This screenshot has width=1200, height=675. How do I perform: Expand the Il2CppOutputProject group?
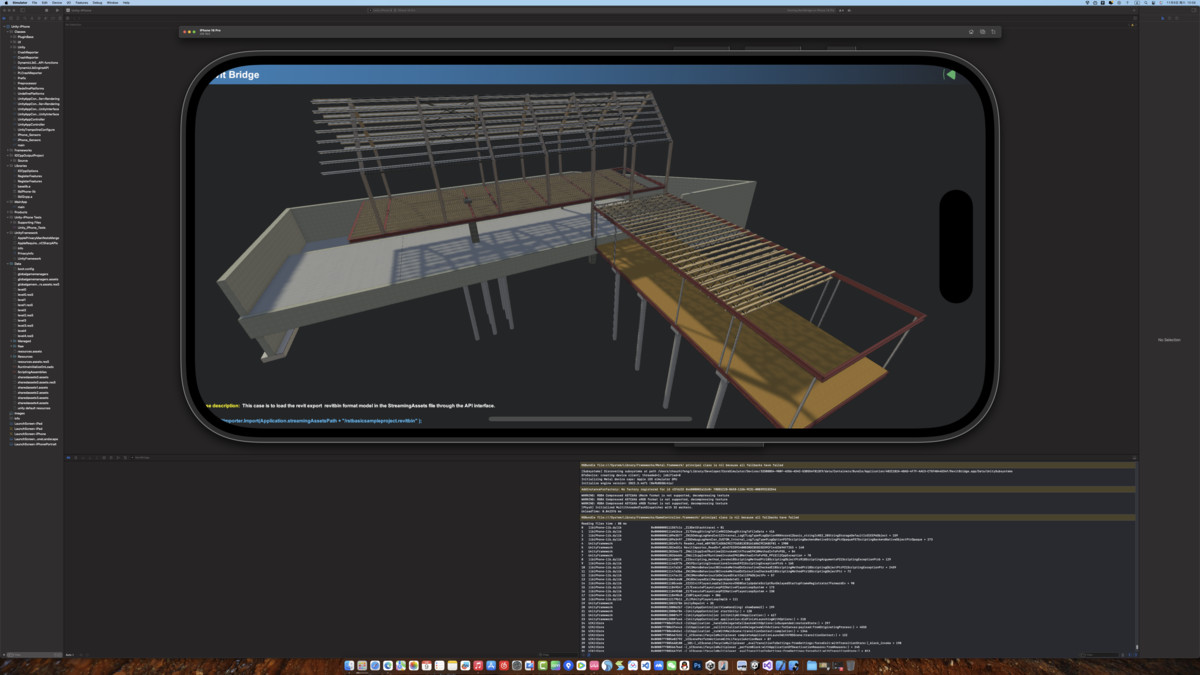7,156
